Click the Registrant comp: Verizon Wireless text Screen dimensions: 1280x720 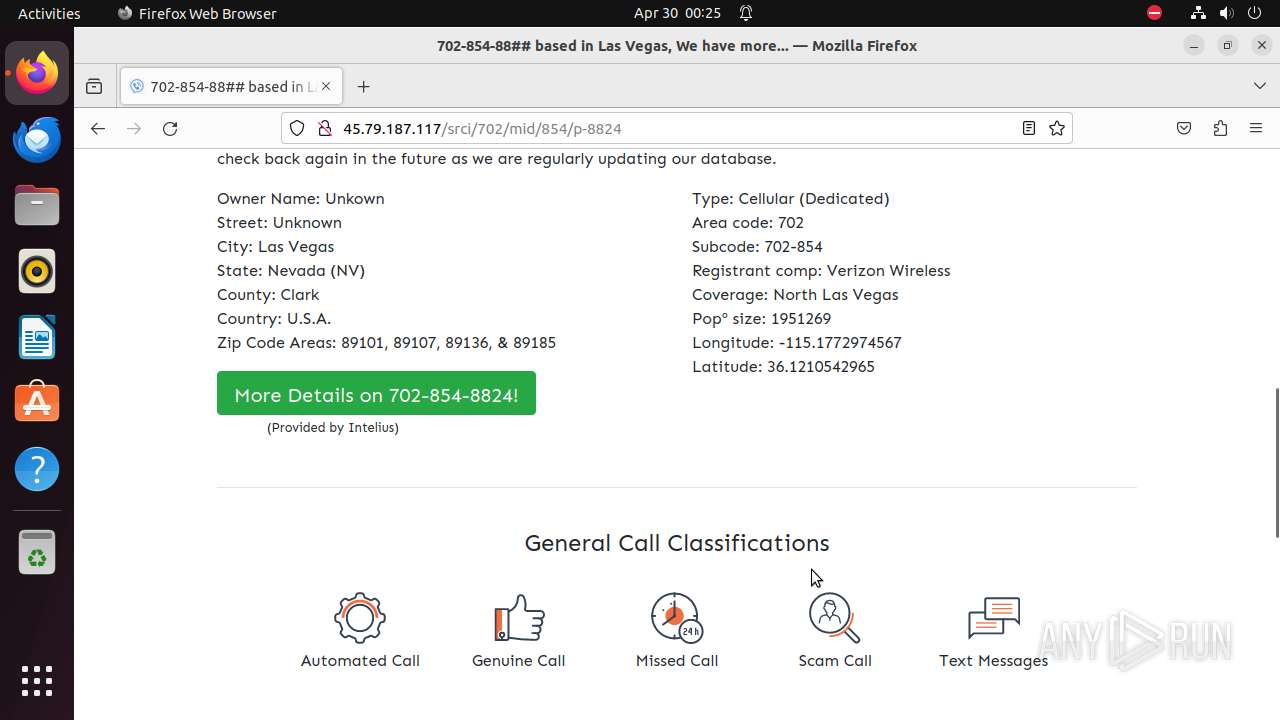(x=821, y=271)
